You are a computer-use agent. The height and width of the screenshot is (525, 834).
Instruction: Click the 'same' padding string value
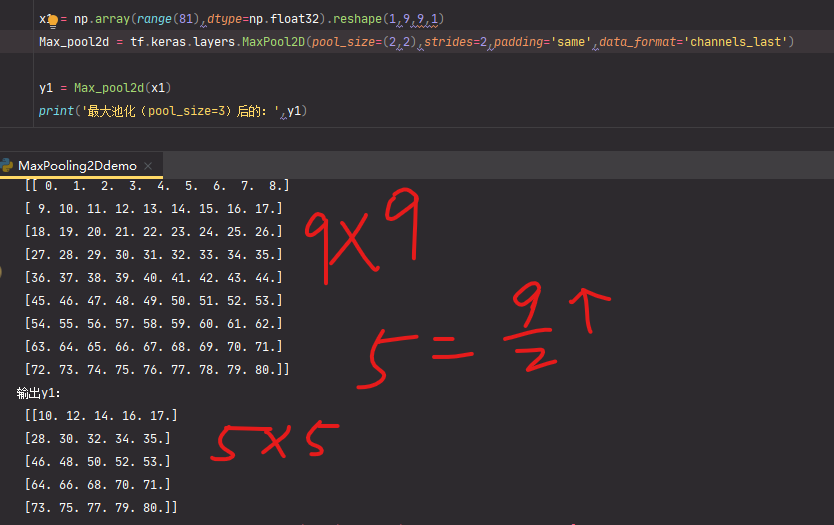571,42
